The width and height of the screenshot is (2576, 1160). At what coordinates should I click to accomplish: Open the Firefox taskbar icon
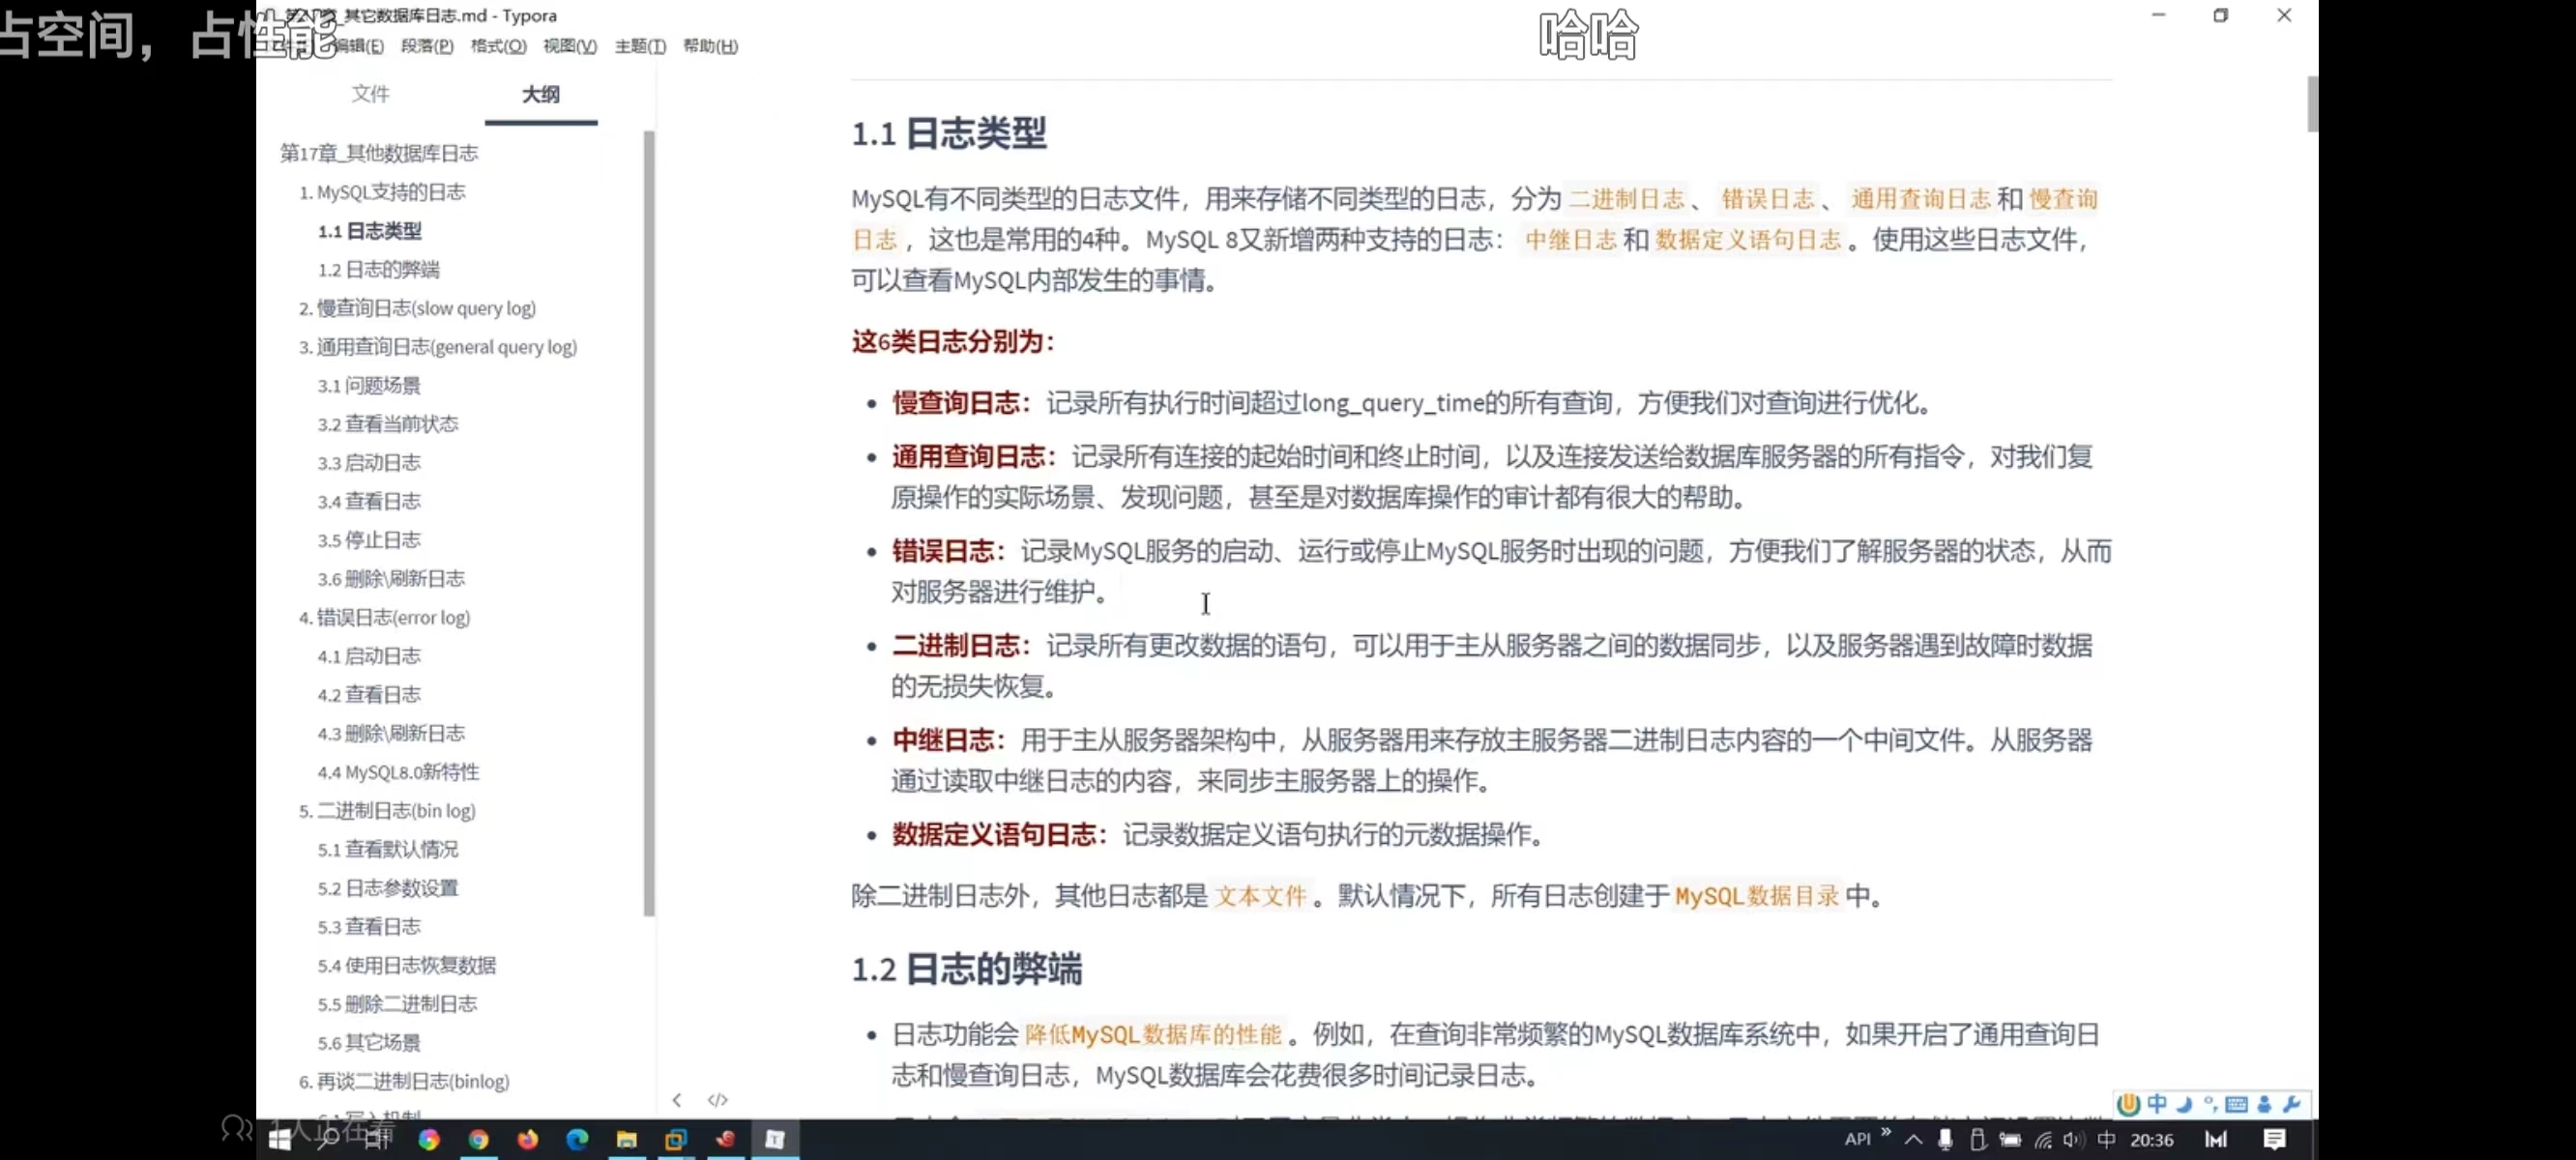coord(527,1139)
